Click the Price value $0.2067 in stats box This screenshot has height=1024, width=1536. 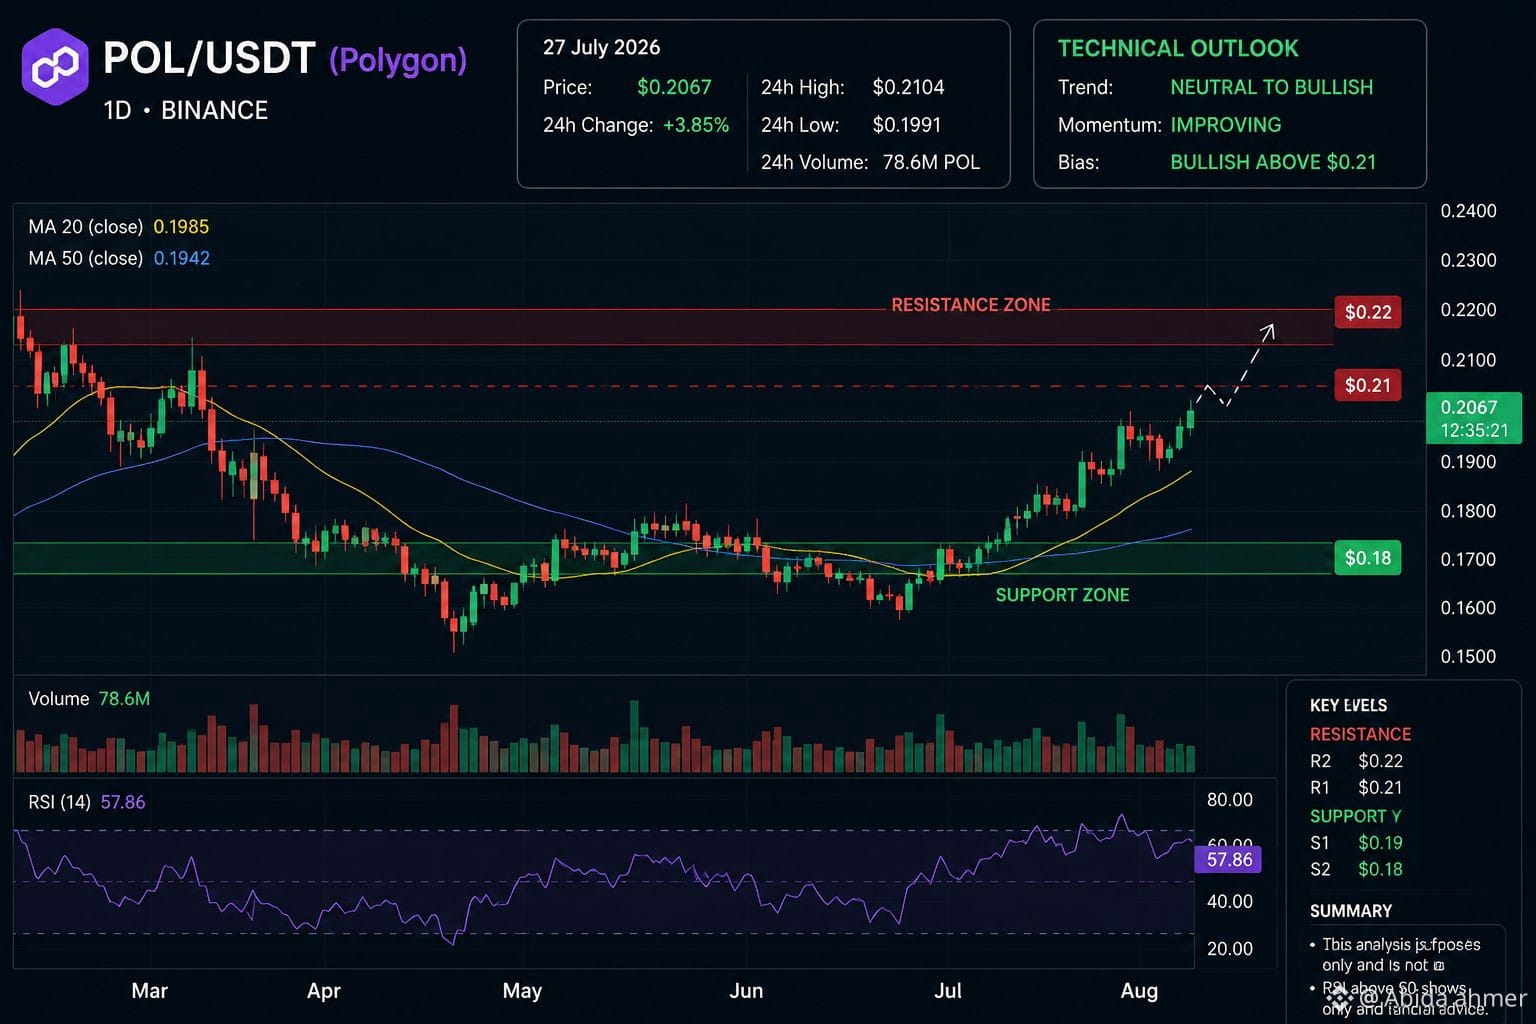674,87
